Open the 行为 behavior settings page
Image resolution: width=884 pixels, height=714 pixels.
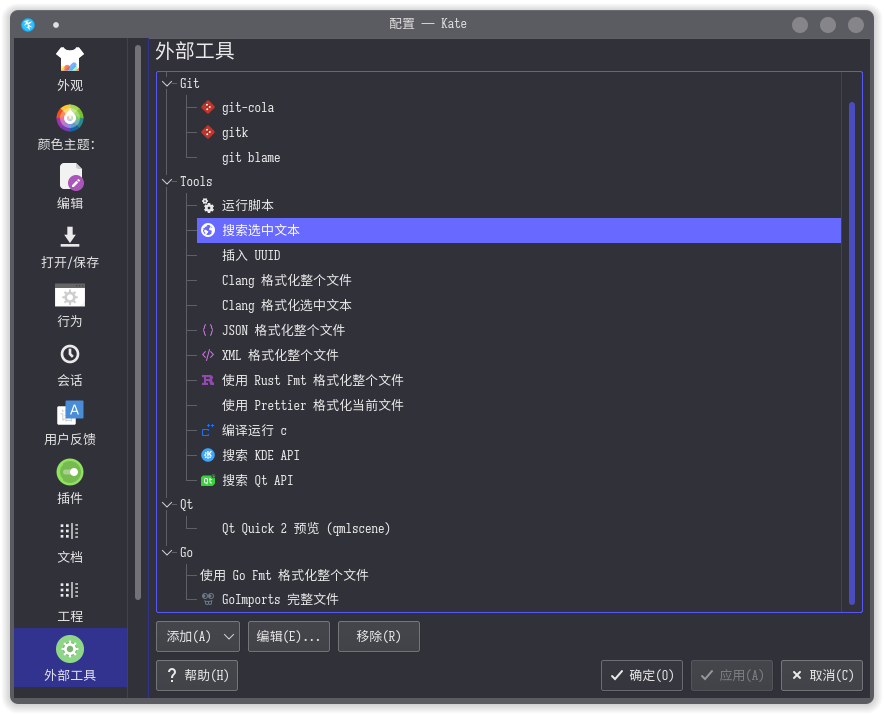[x=70, y=306]
